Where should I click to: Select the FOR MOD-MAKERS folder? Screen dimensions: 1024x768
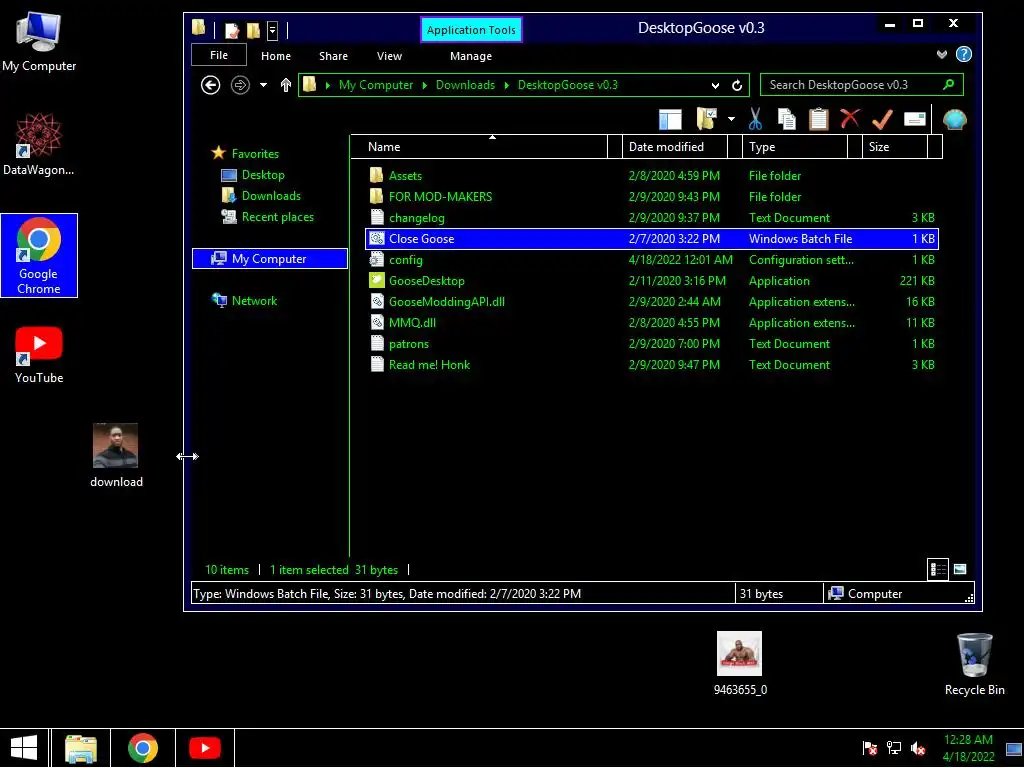click(x=652, y=197)
